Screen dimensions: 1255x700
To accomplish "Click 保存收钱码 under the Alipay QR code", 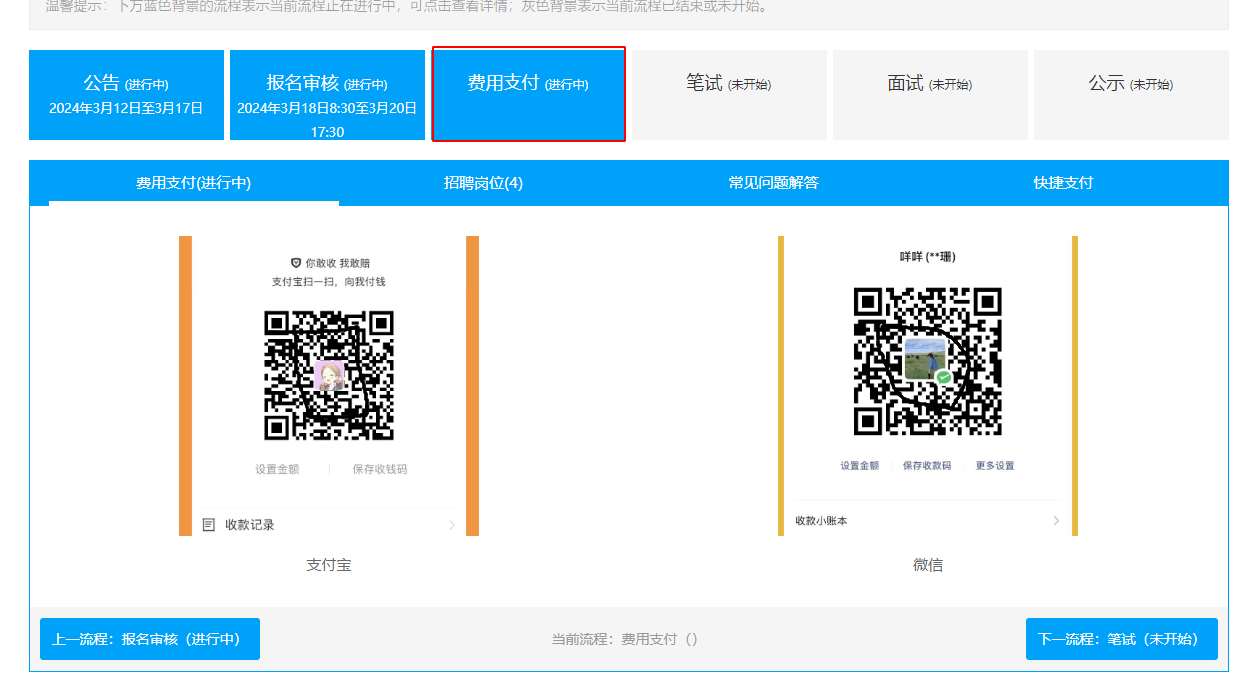I will pos(380,469).
